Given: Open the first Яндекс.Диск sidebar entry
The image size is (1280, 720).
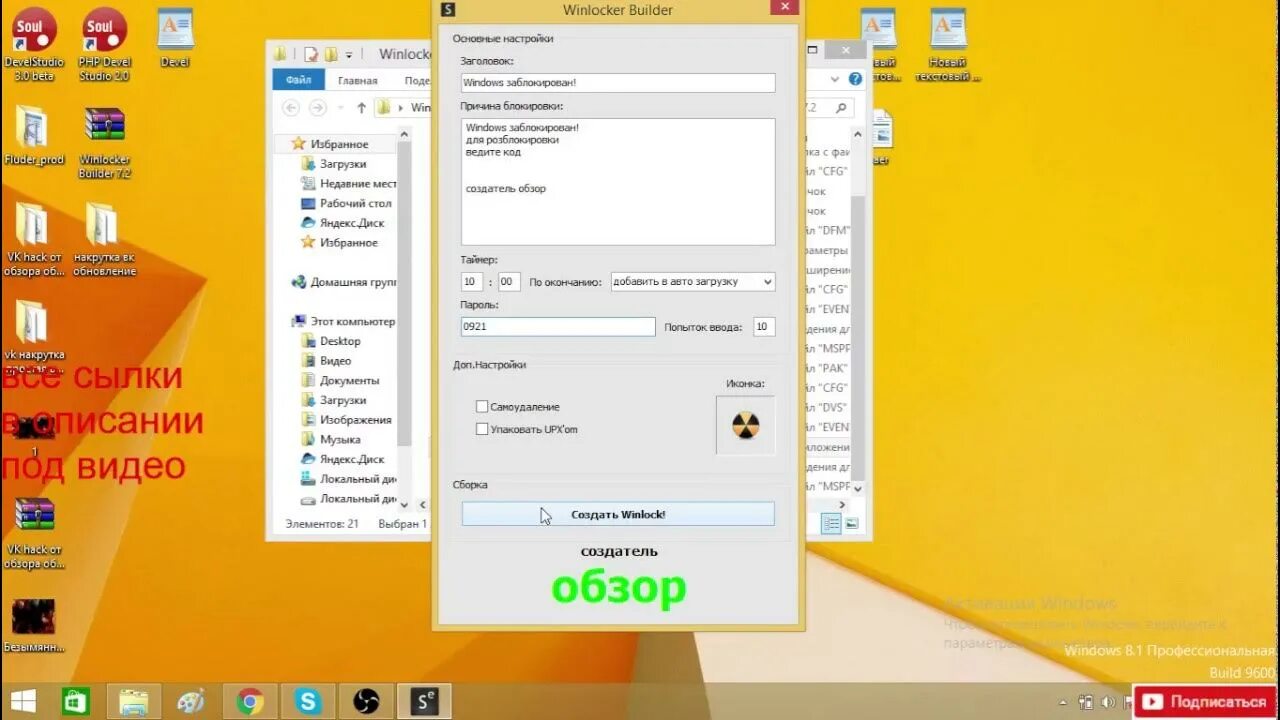Looking at the screenshot, I should [343, 223].
